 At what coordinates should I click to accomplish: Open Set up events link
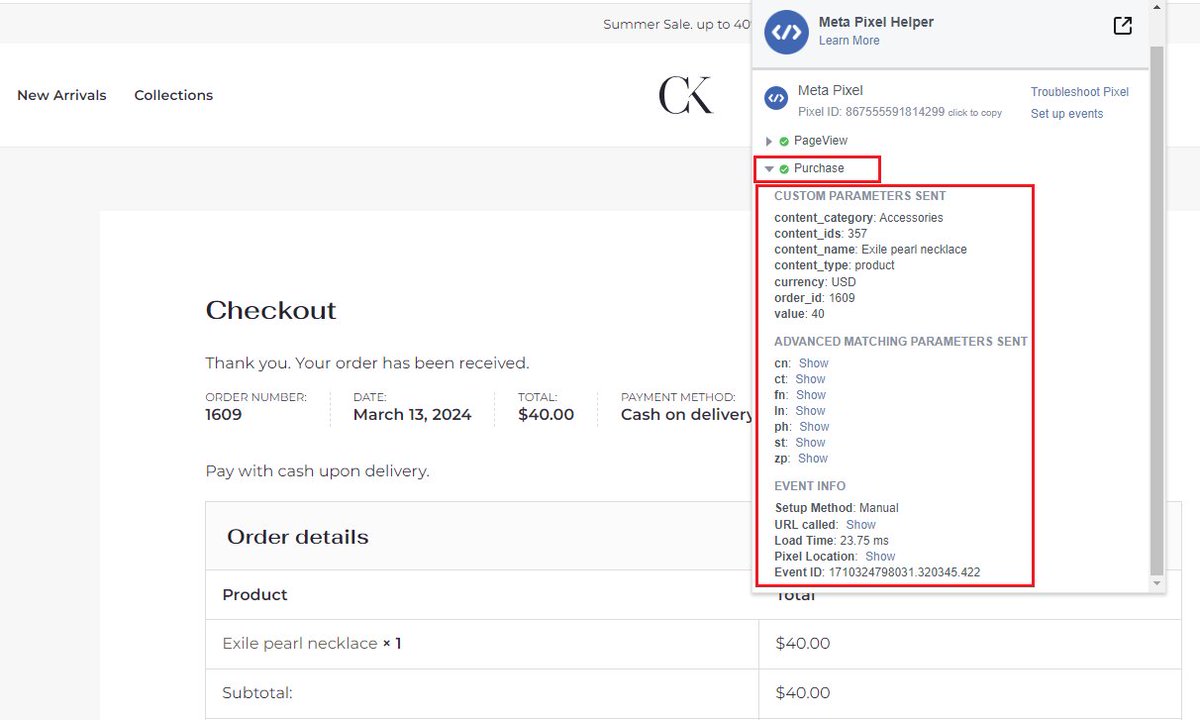pyautogui.click(x=1067, y=114)
